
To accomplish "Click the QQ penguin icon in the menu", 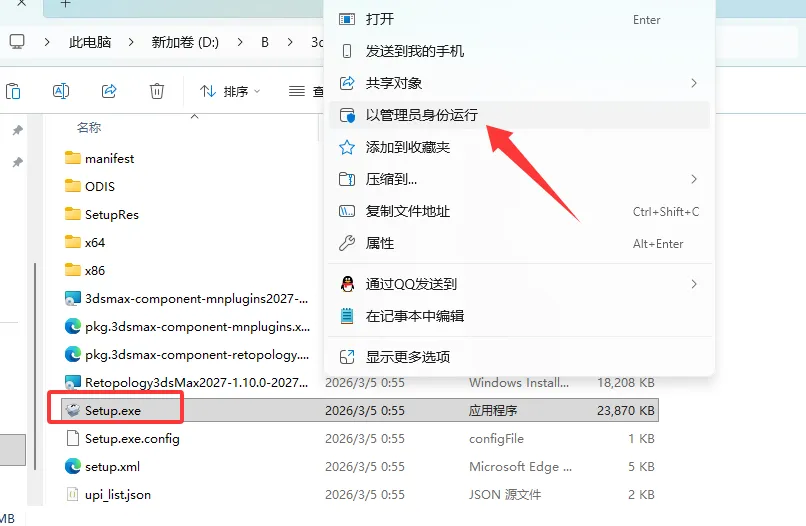I will (x=347, y=284).
